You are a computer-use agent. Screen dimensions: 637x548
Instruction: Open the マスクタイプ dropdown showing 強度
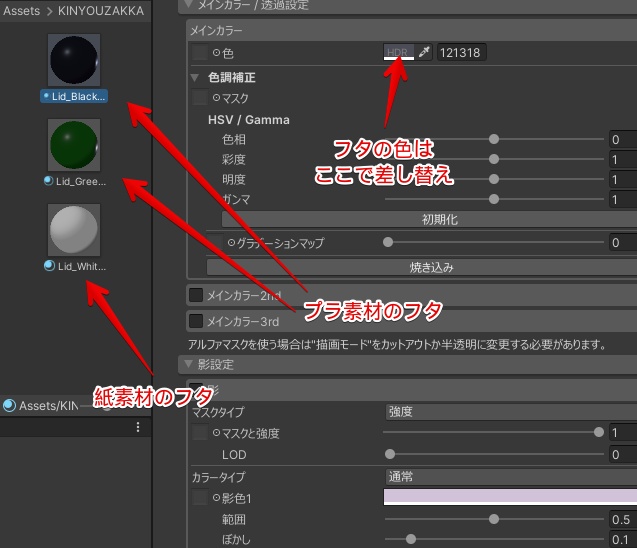click(511, 412)
